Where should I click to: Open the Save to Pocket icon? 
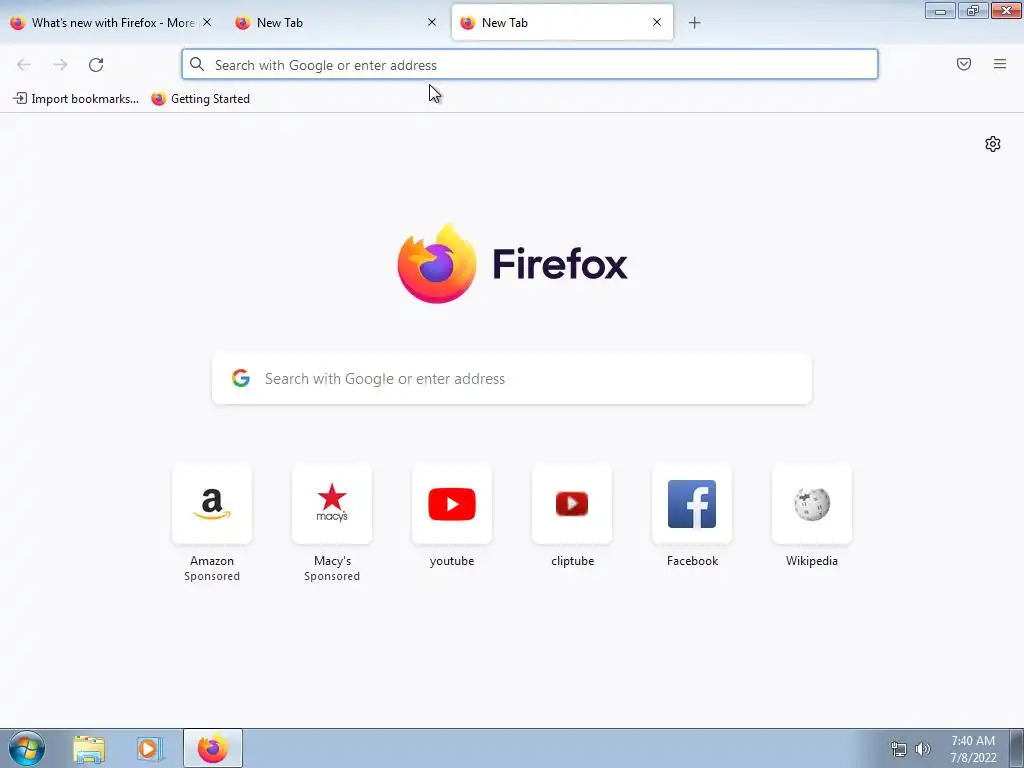click(x=964, y=64)
